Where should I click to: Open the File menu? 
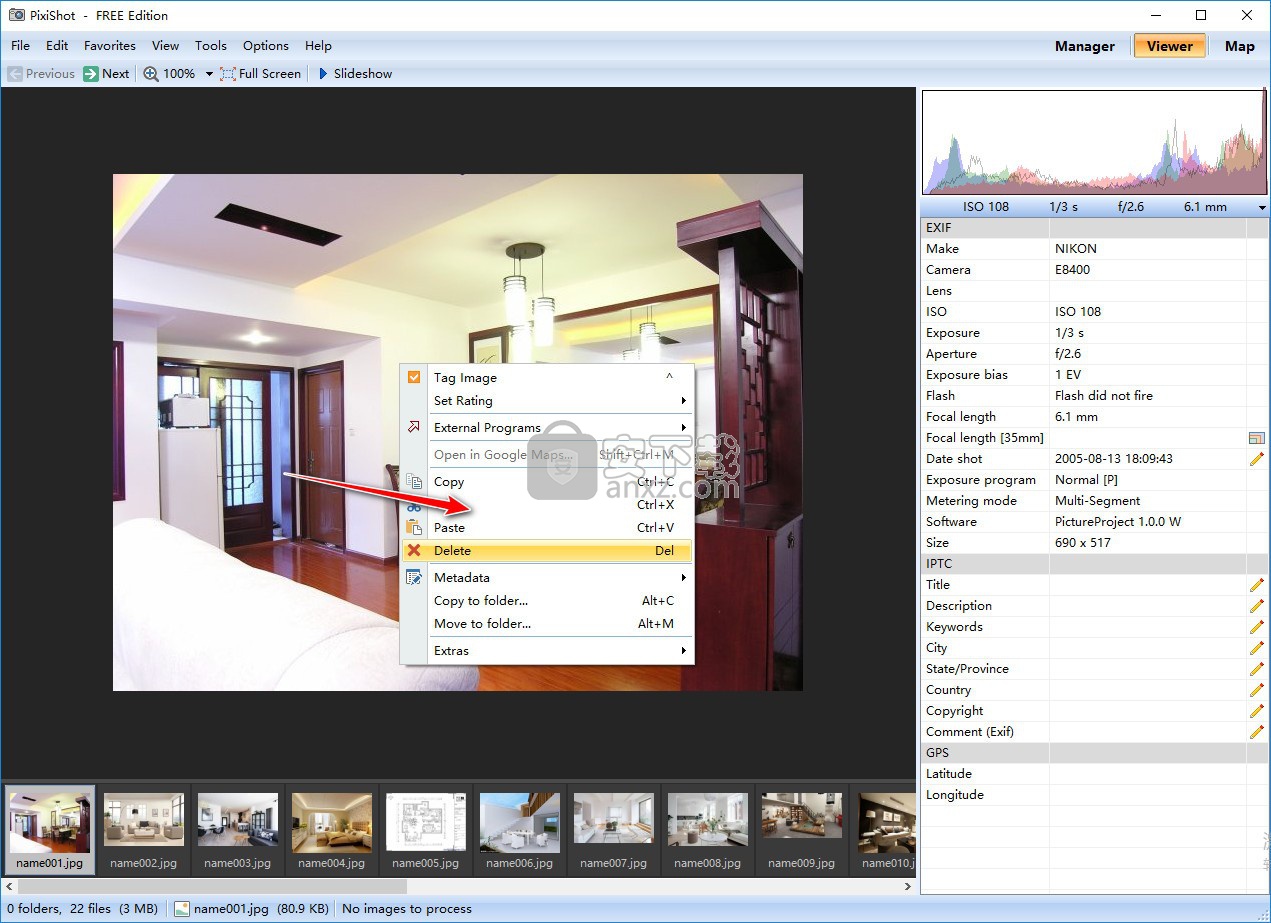21,46
